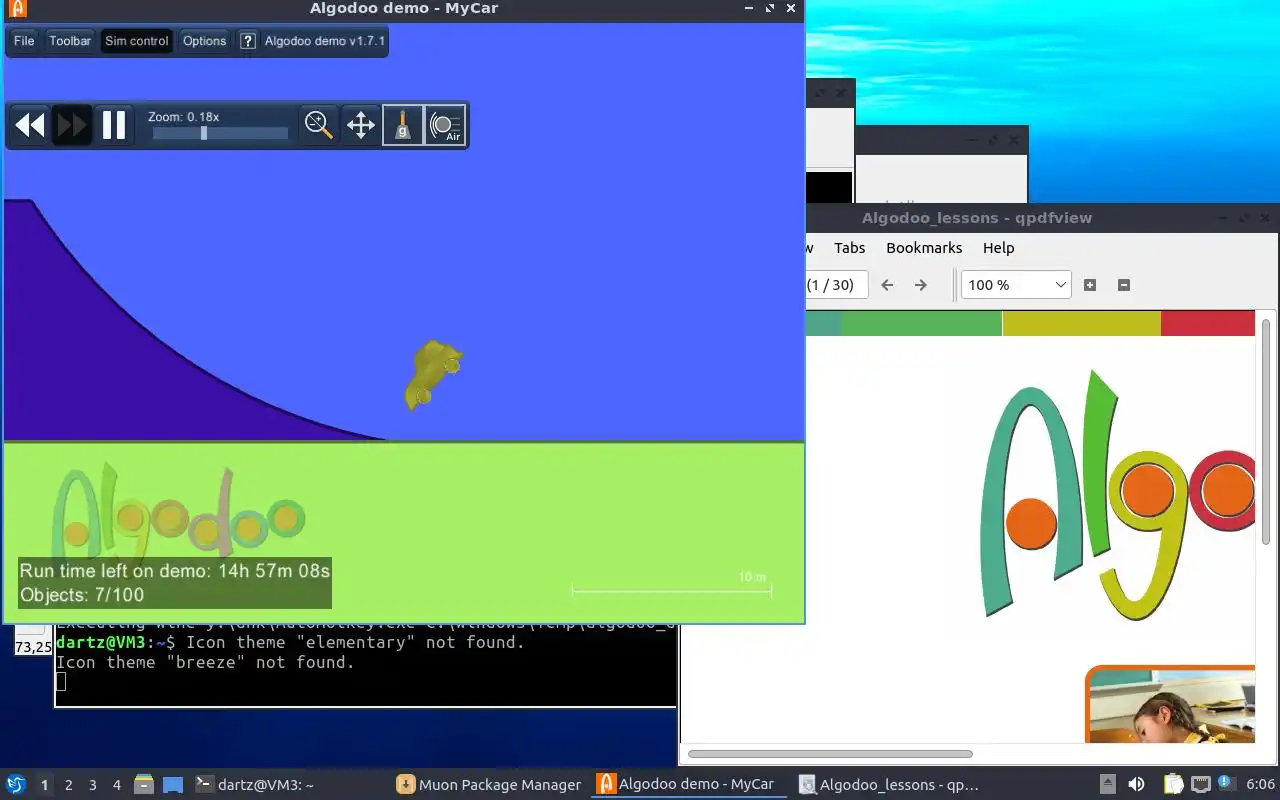Click the clipboard tray icon
The image size is (1280, 800).
pyautogui.click(x=1174, y=784)
